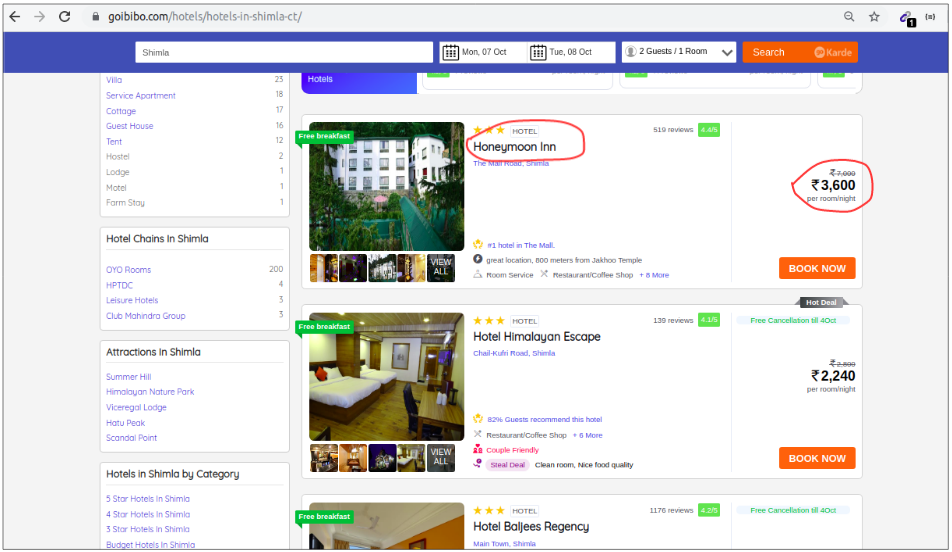View All photos for Honeymoon Inn
The height and width of the screenshot is (552, 952).
441,268
